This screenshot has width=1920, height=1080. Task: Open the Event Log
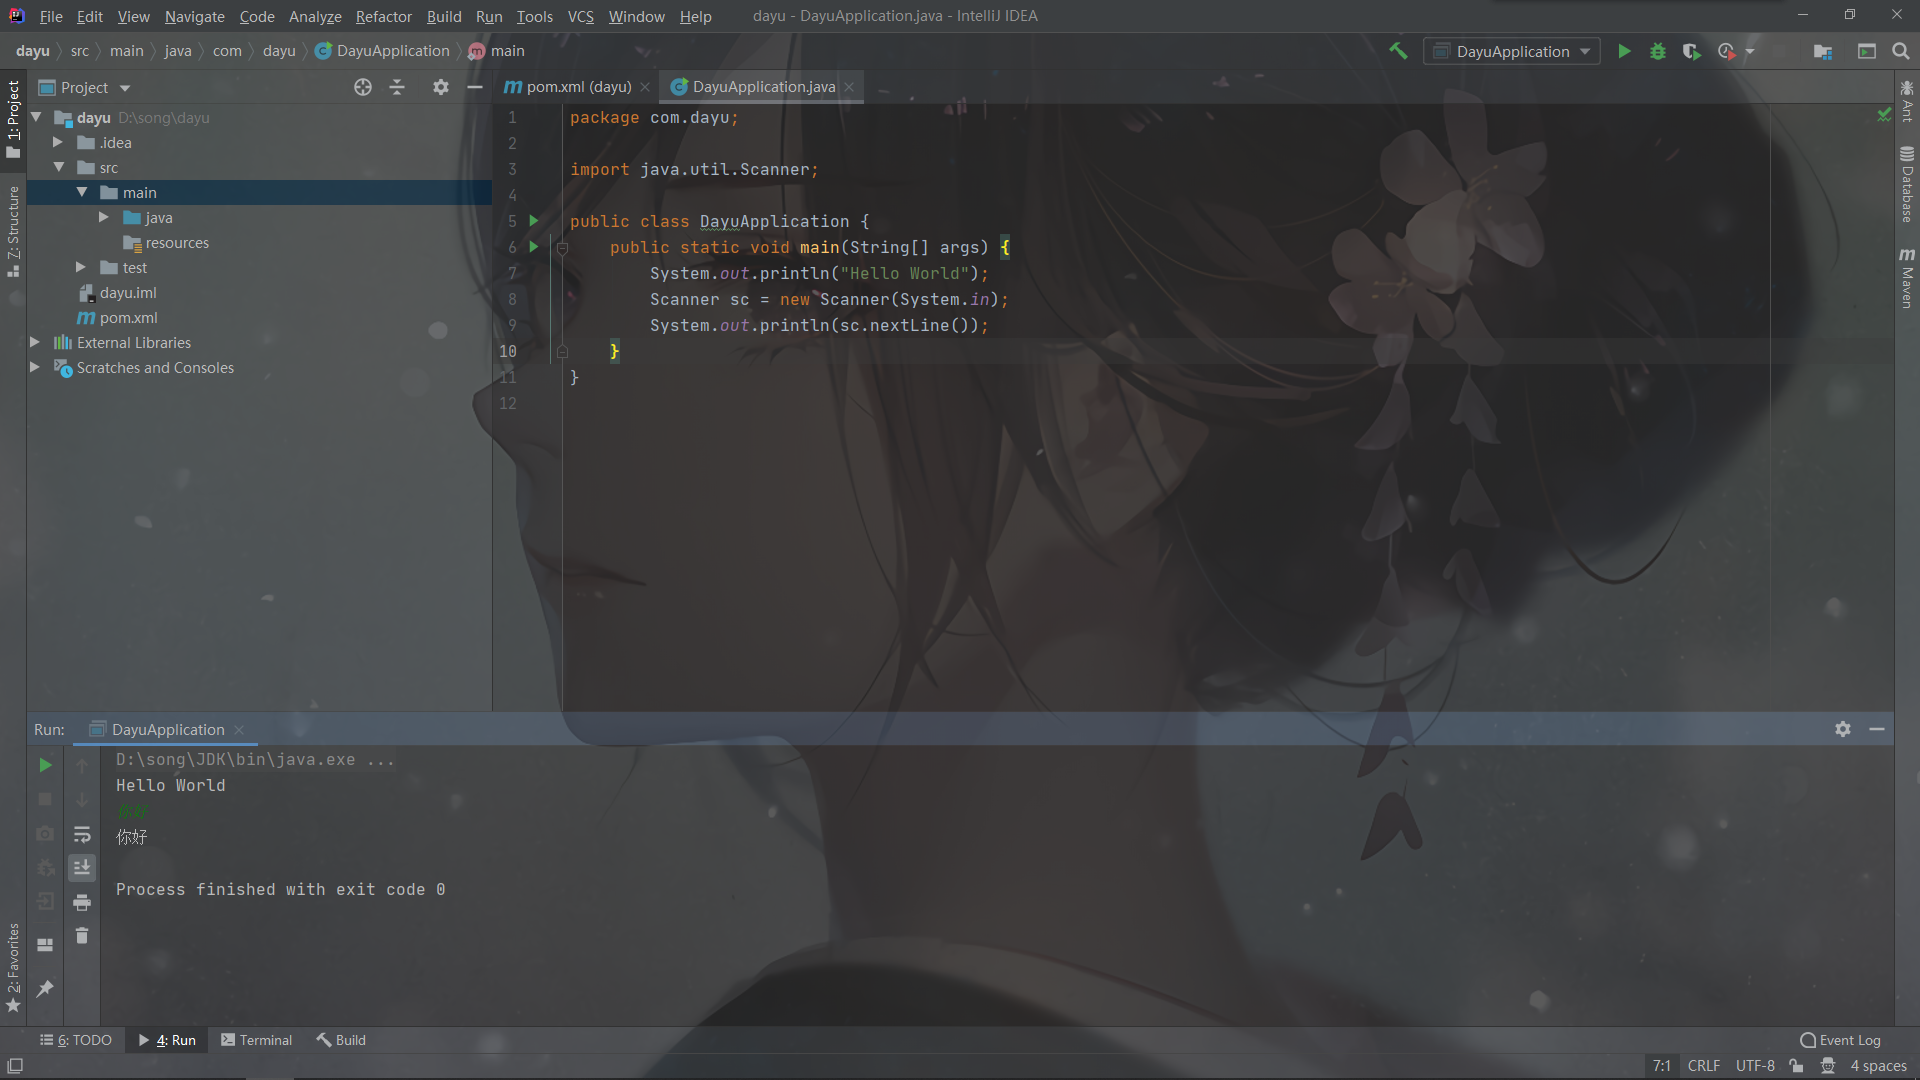tap(1840, 1040)
